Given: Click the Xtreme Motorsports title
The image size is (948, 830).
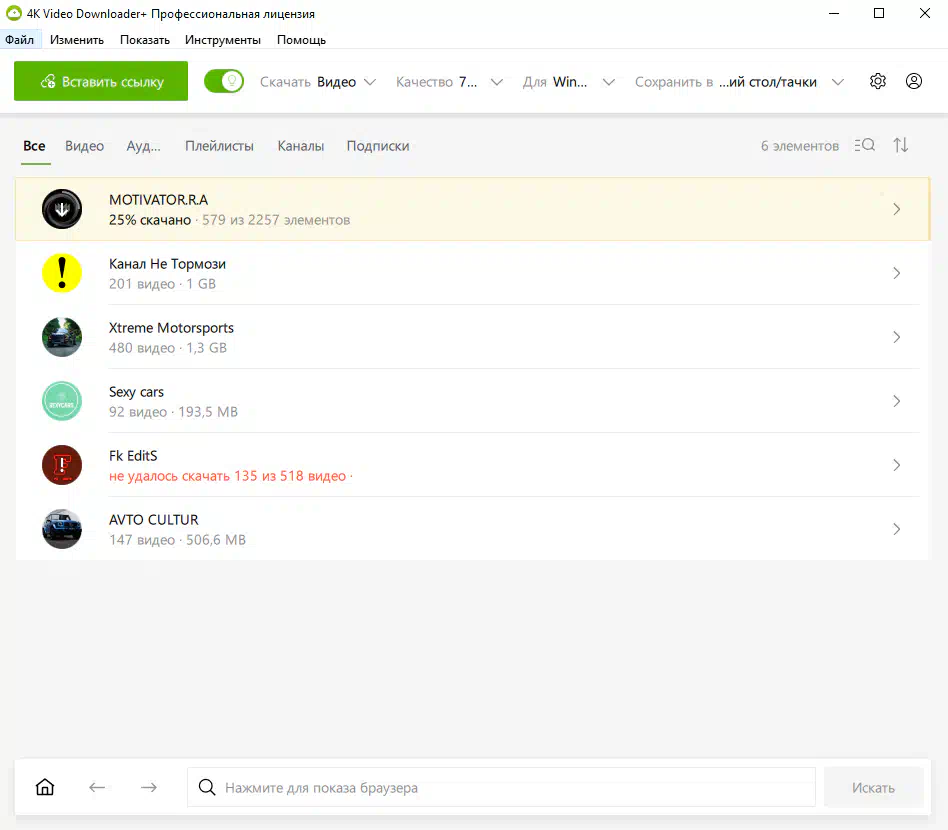Looking at the screenshot, I should tap(171, 328).
